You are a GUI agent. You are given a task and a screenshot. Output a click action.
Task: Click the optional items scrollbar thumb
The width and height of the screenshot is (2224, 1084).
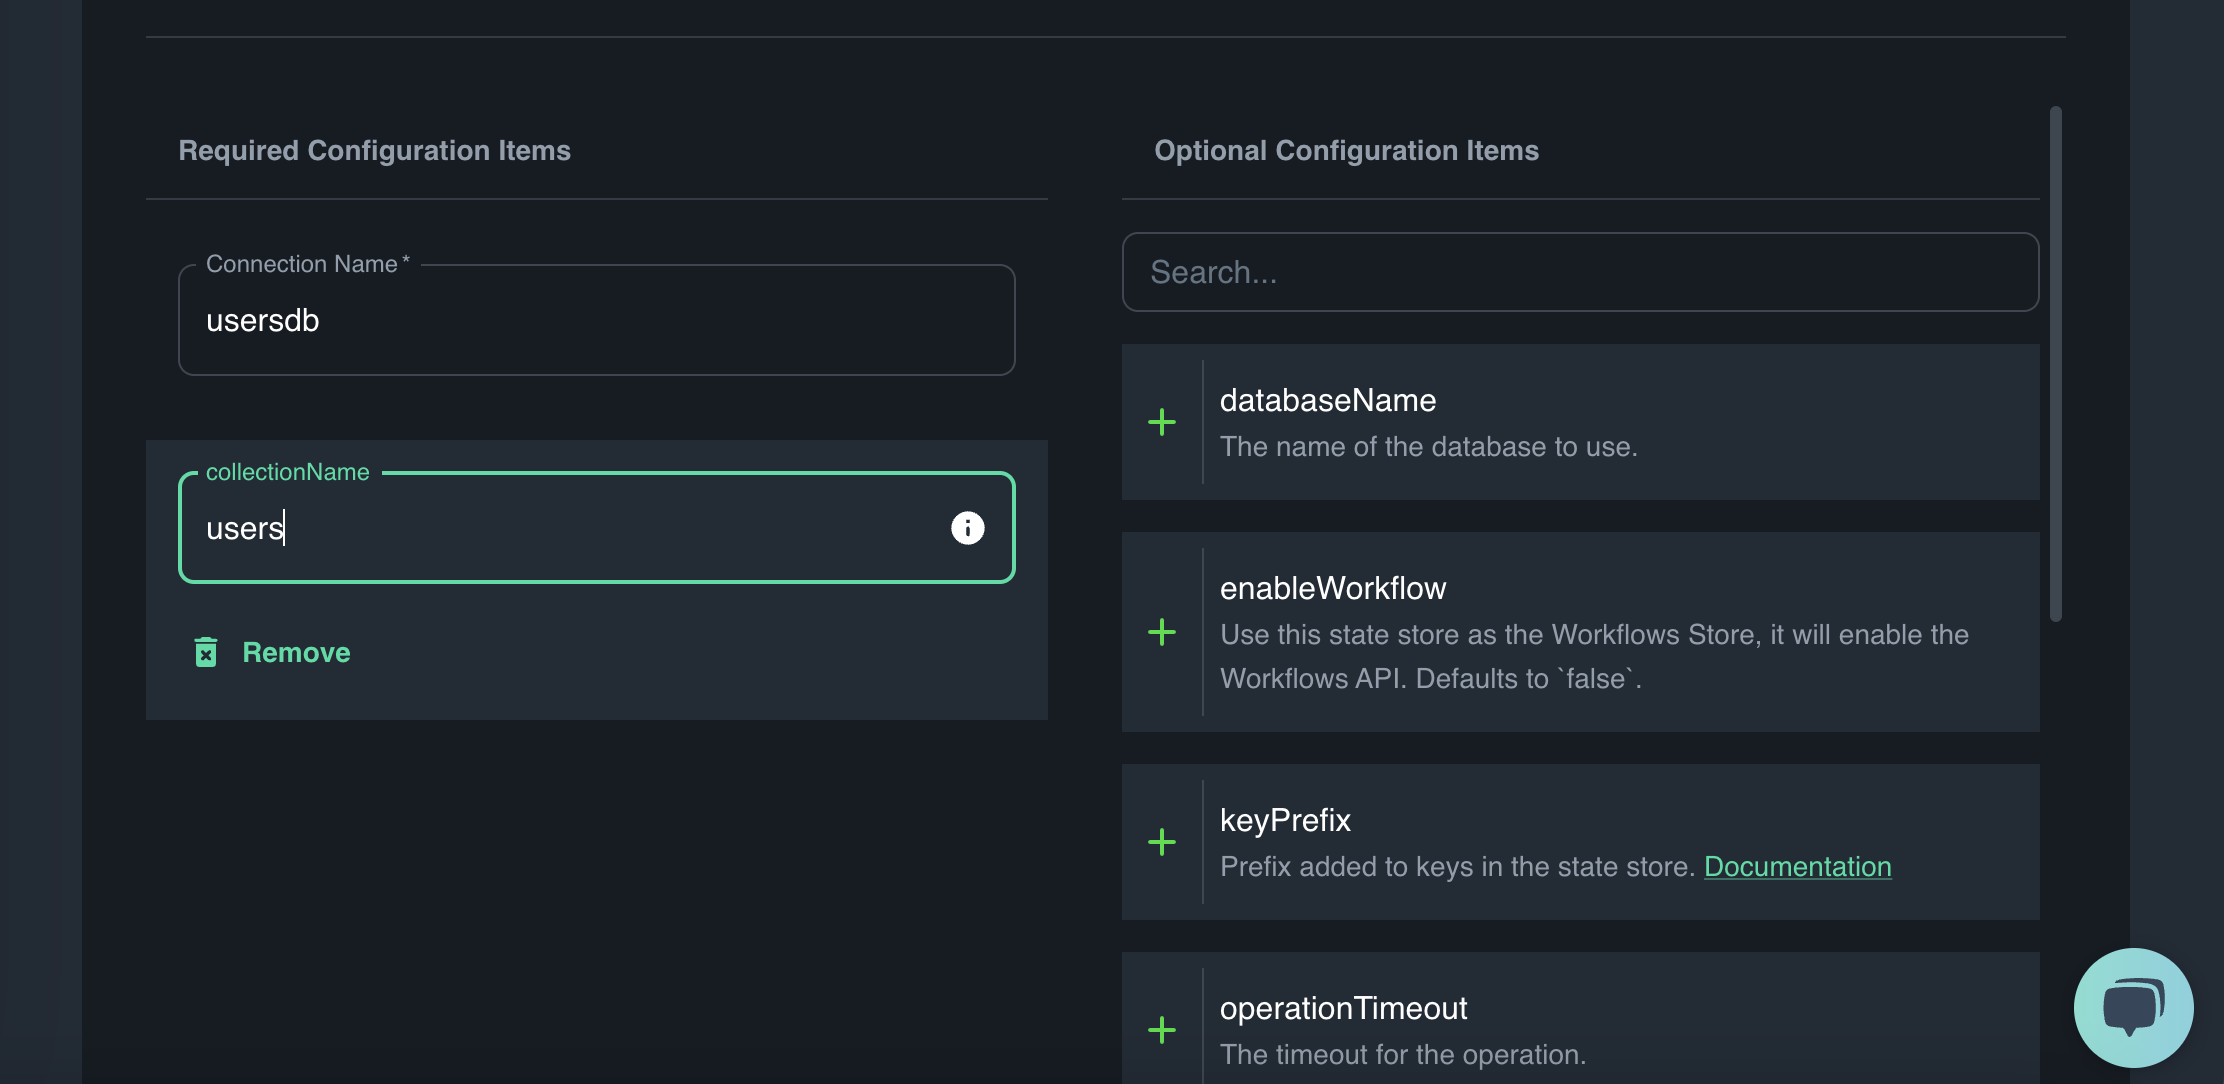2055,364
